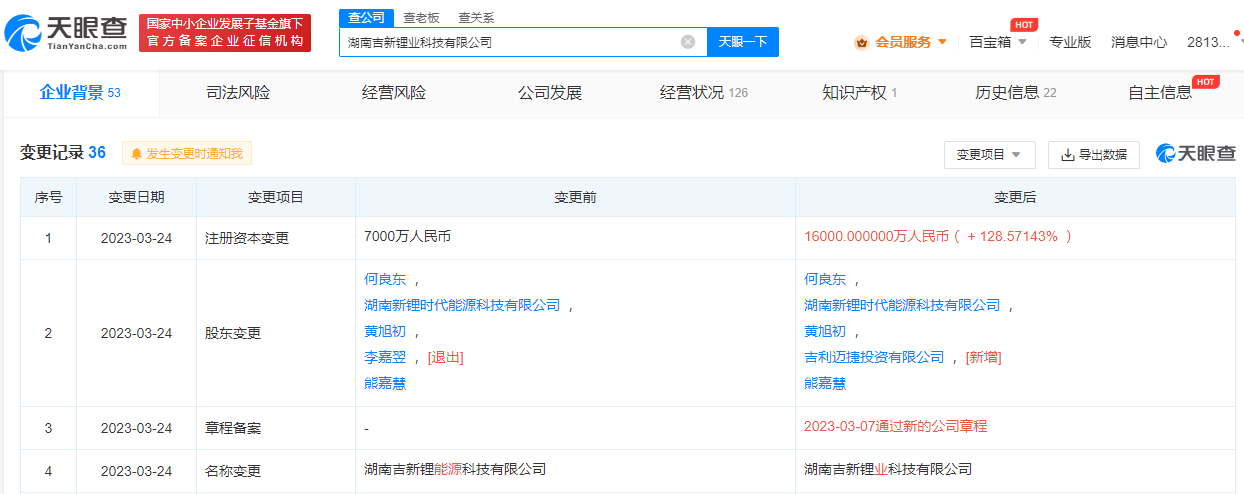Click the 名称变更 cell
The height and width of the screenshot is (494, 1244).
click(x=275, y=470)
